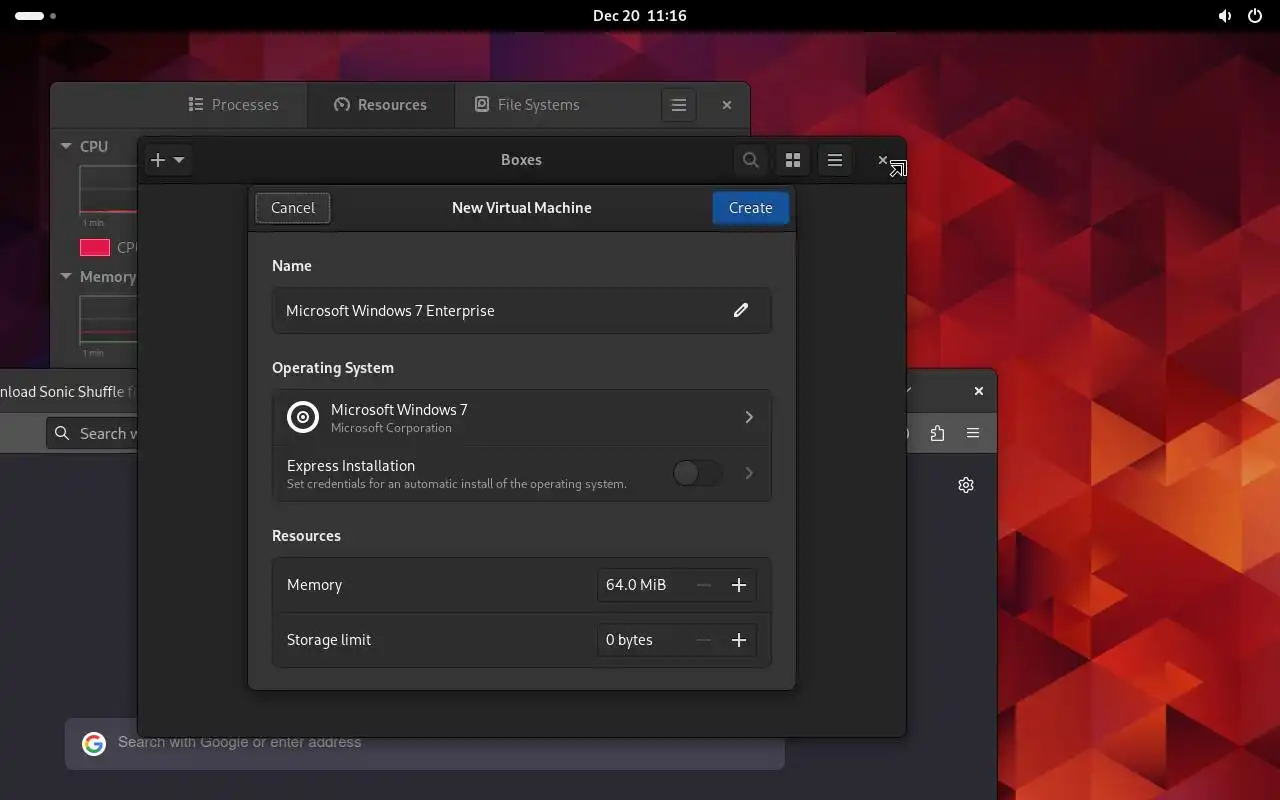1280x800 pixels.
Task: Open the Microsoft Windows 7 chevron
Action: [x=749, y=417]
